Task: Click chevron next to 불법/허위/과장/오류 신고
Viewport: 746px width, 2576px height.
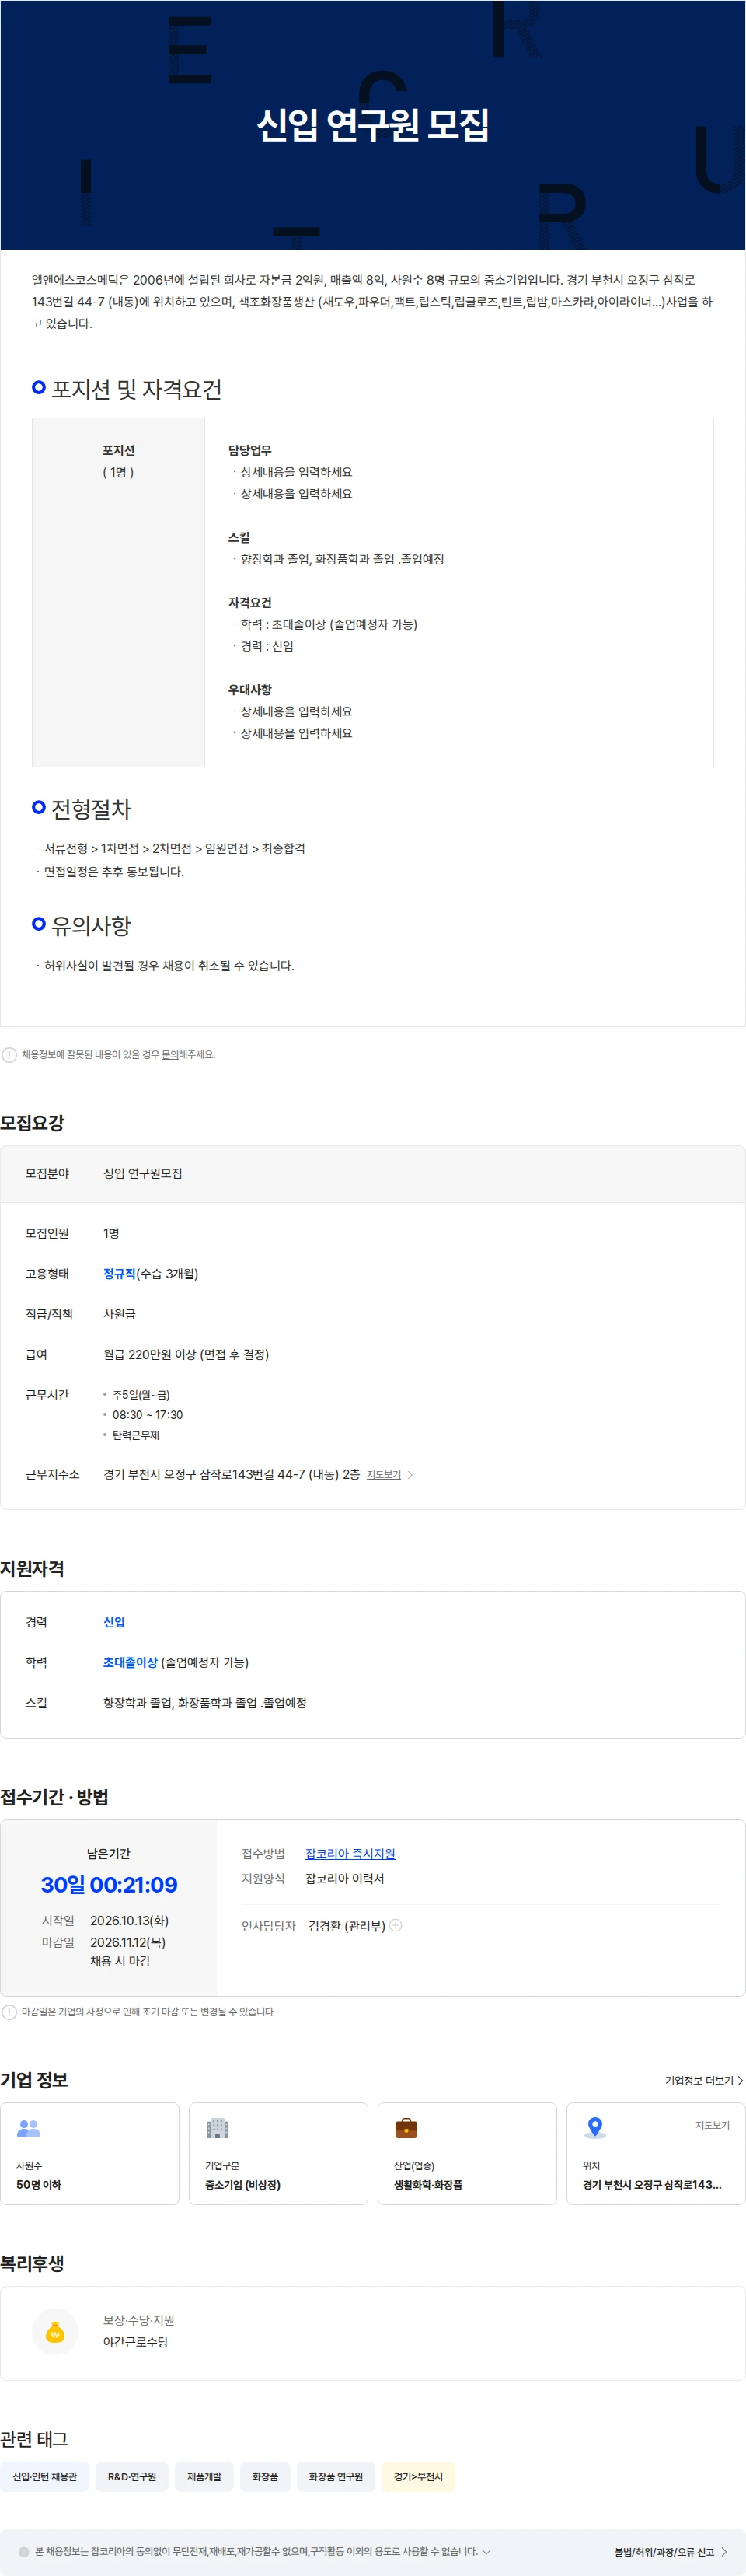Action: point(724,2551)
